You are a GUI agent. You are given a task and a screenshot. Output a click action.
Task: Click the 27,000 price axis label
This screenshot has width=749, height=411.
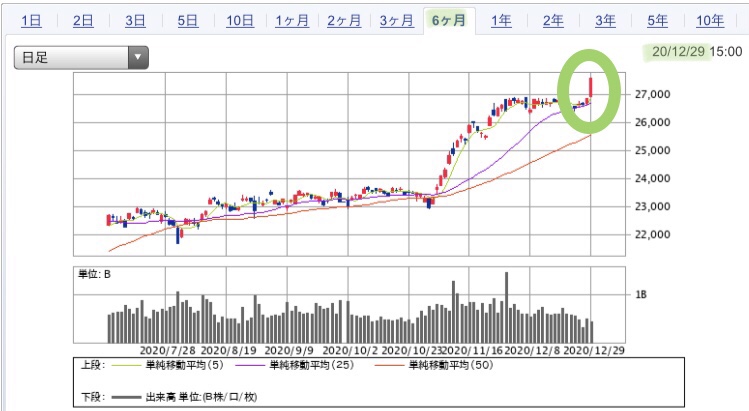point(652,94)
